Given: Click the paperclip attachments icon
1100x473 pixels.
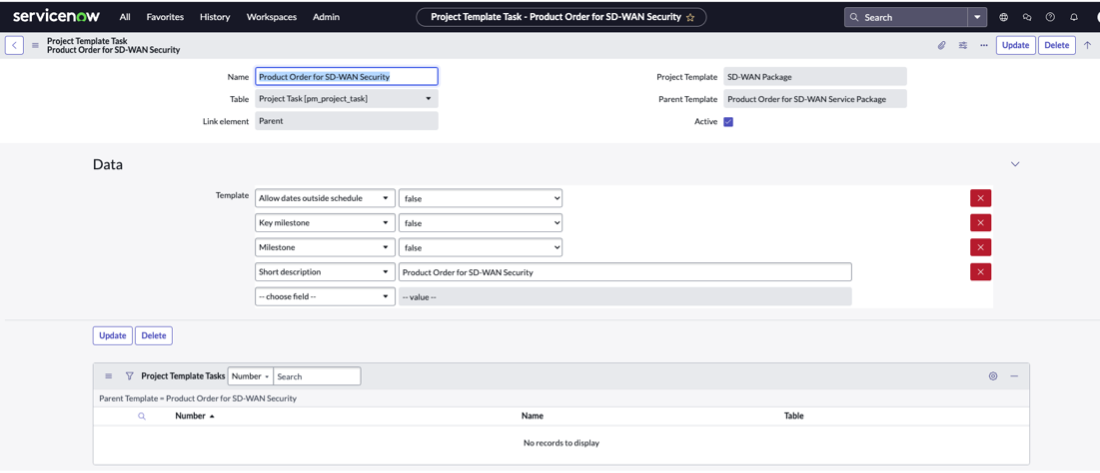Looking at the screenshot, I should click(941, 46).
